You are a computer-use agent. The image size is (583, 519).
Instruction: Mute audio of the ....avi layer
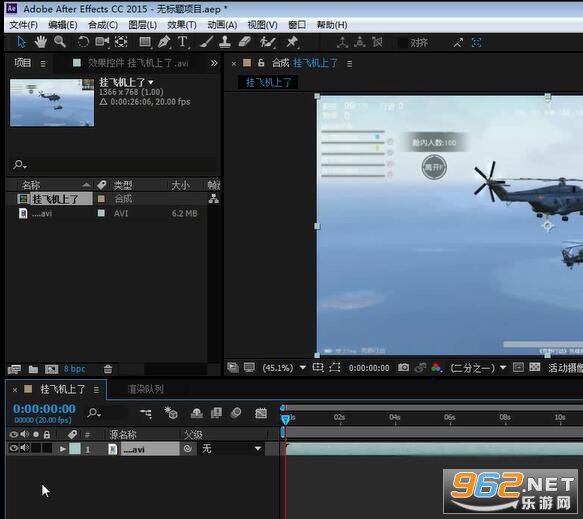25,448
